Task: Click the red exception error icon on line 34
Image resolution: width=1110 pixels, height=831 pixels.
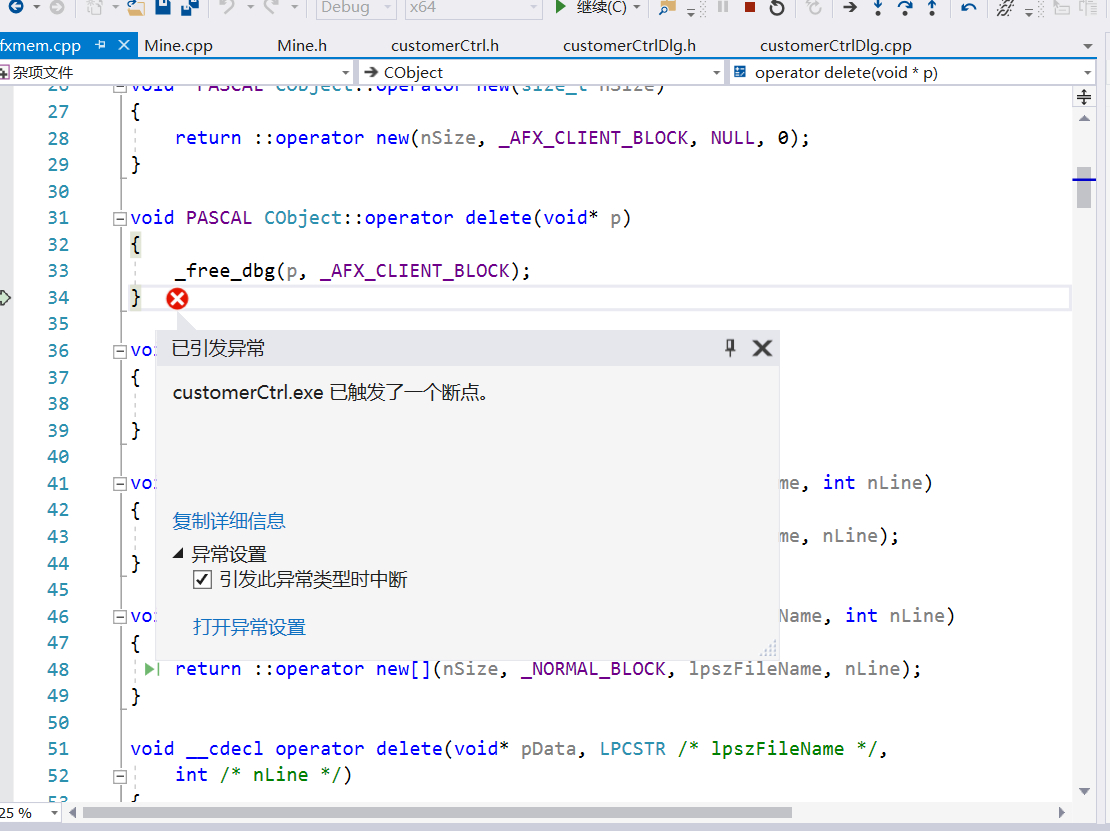Action: 177,299
